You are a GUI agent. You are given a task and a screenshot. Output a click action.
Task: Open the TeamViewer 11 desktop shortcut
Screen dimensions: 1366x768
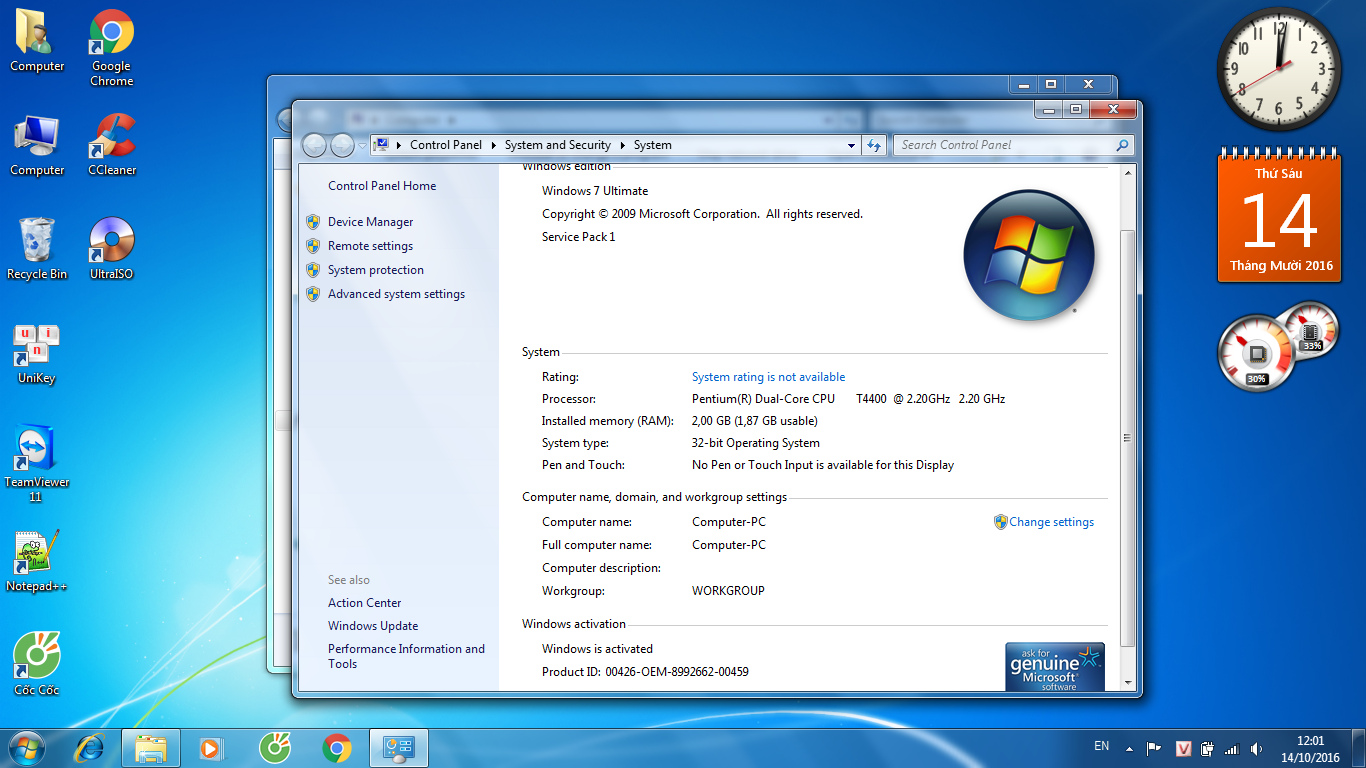point(37,463)
